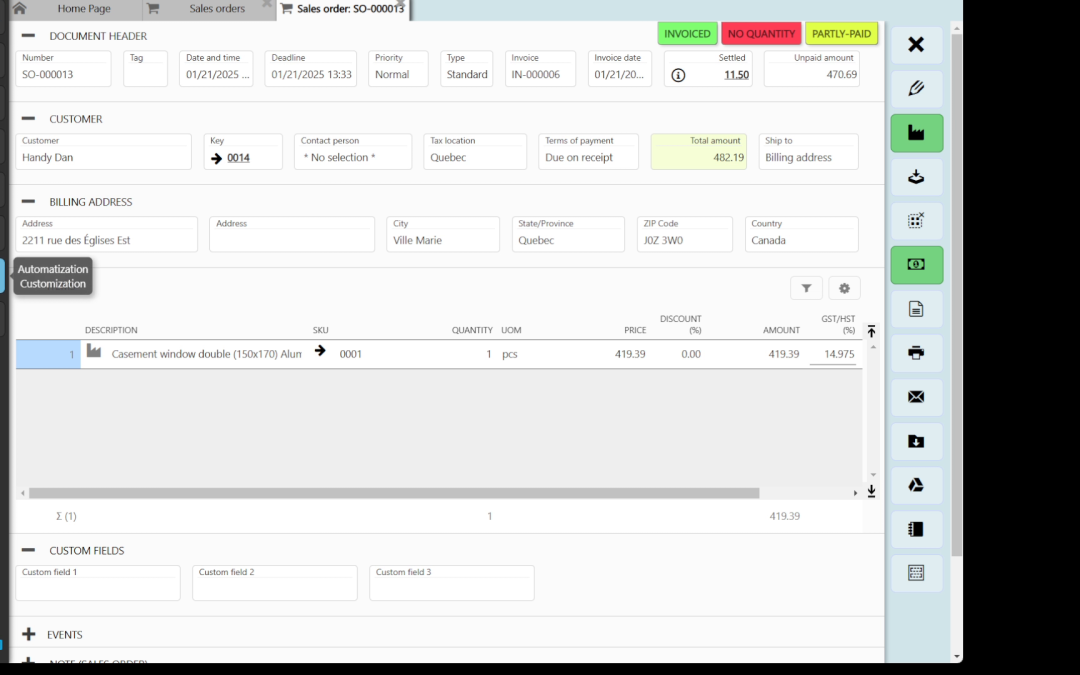Expand the EVENTS section
The width and height of the screenshot is (1080, 675).
pos(28,634)
